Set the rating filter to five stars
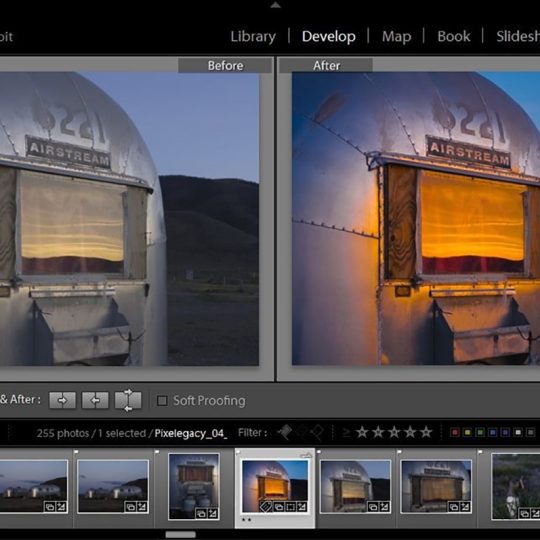 click(x=426, y=432)
